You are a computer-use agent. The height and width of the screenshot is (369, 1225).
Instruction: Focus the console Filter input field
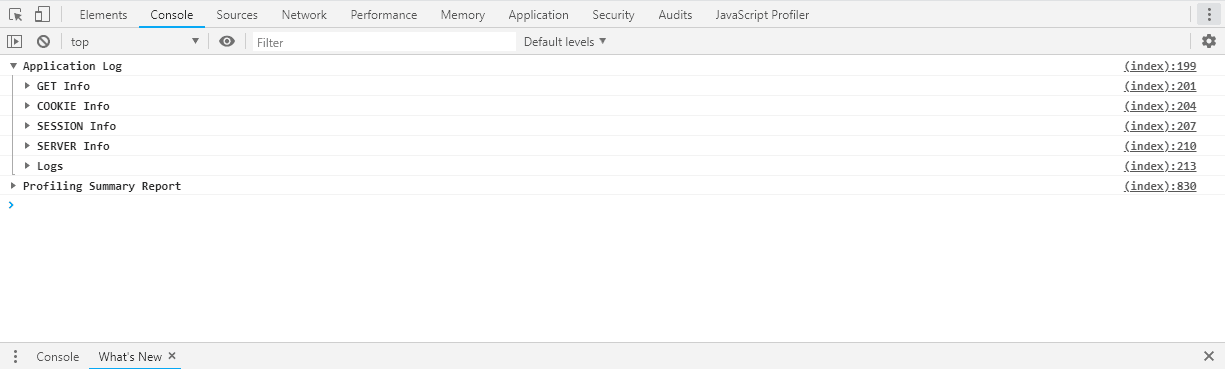(384, 42)
